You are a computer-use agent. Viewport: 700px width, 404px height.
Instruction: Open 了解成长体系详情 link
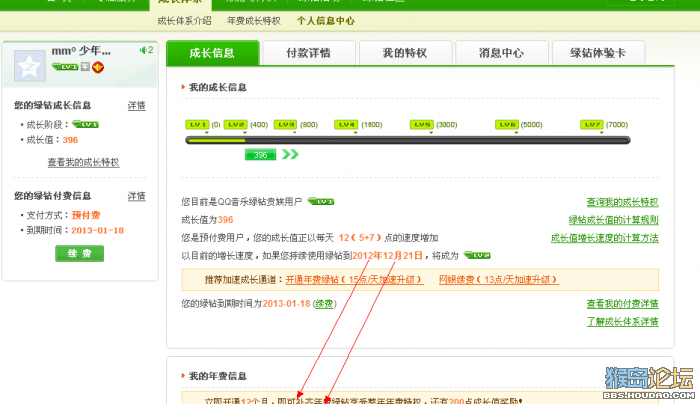[x=622, y=322]
